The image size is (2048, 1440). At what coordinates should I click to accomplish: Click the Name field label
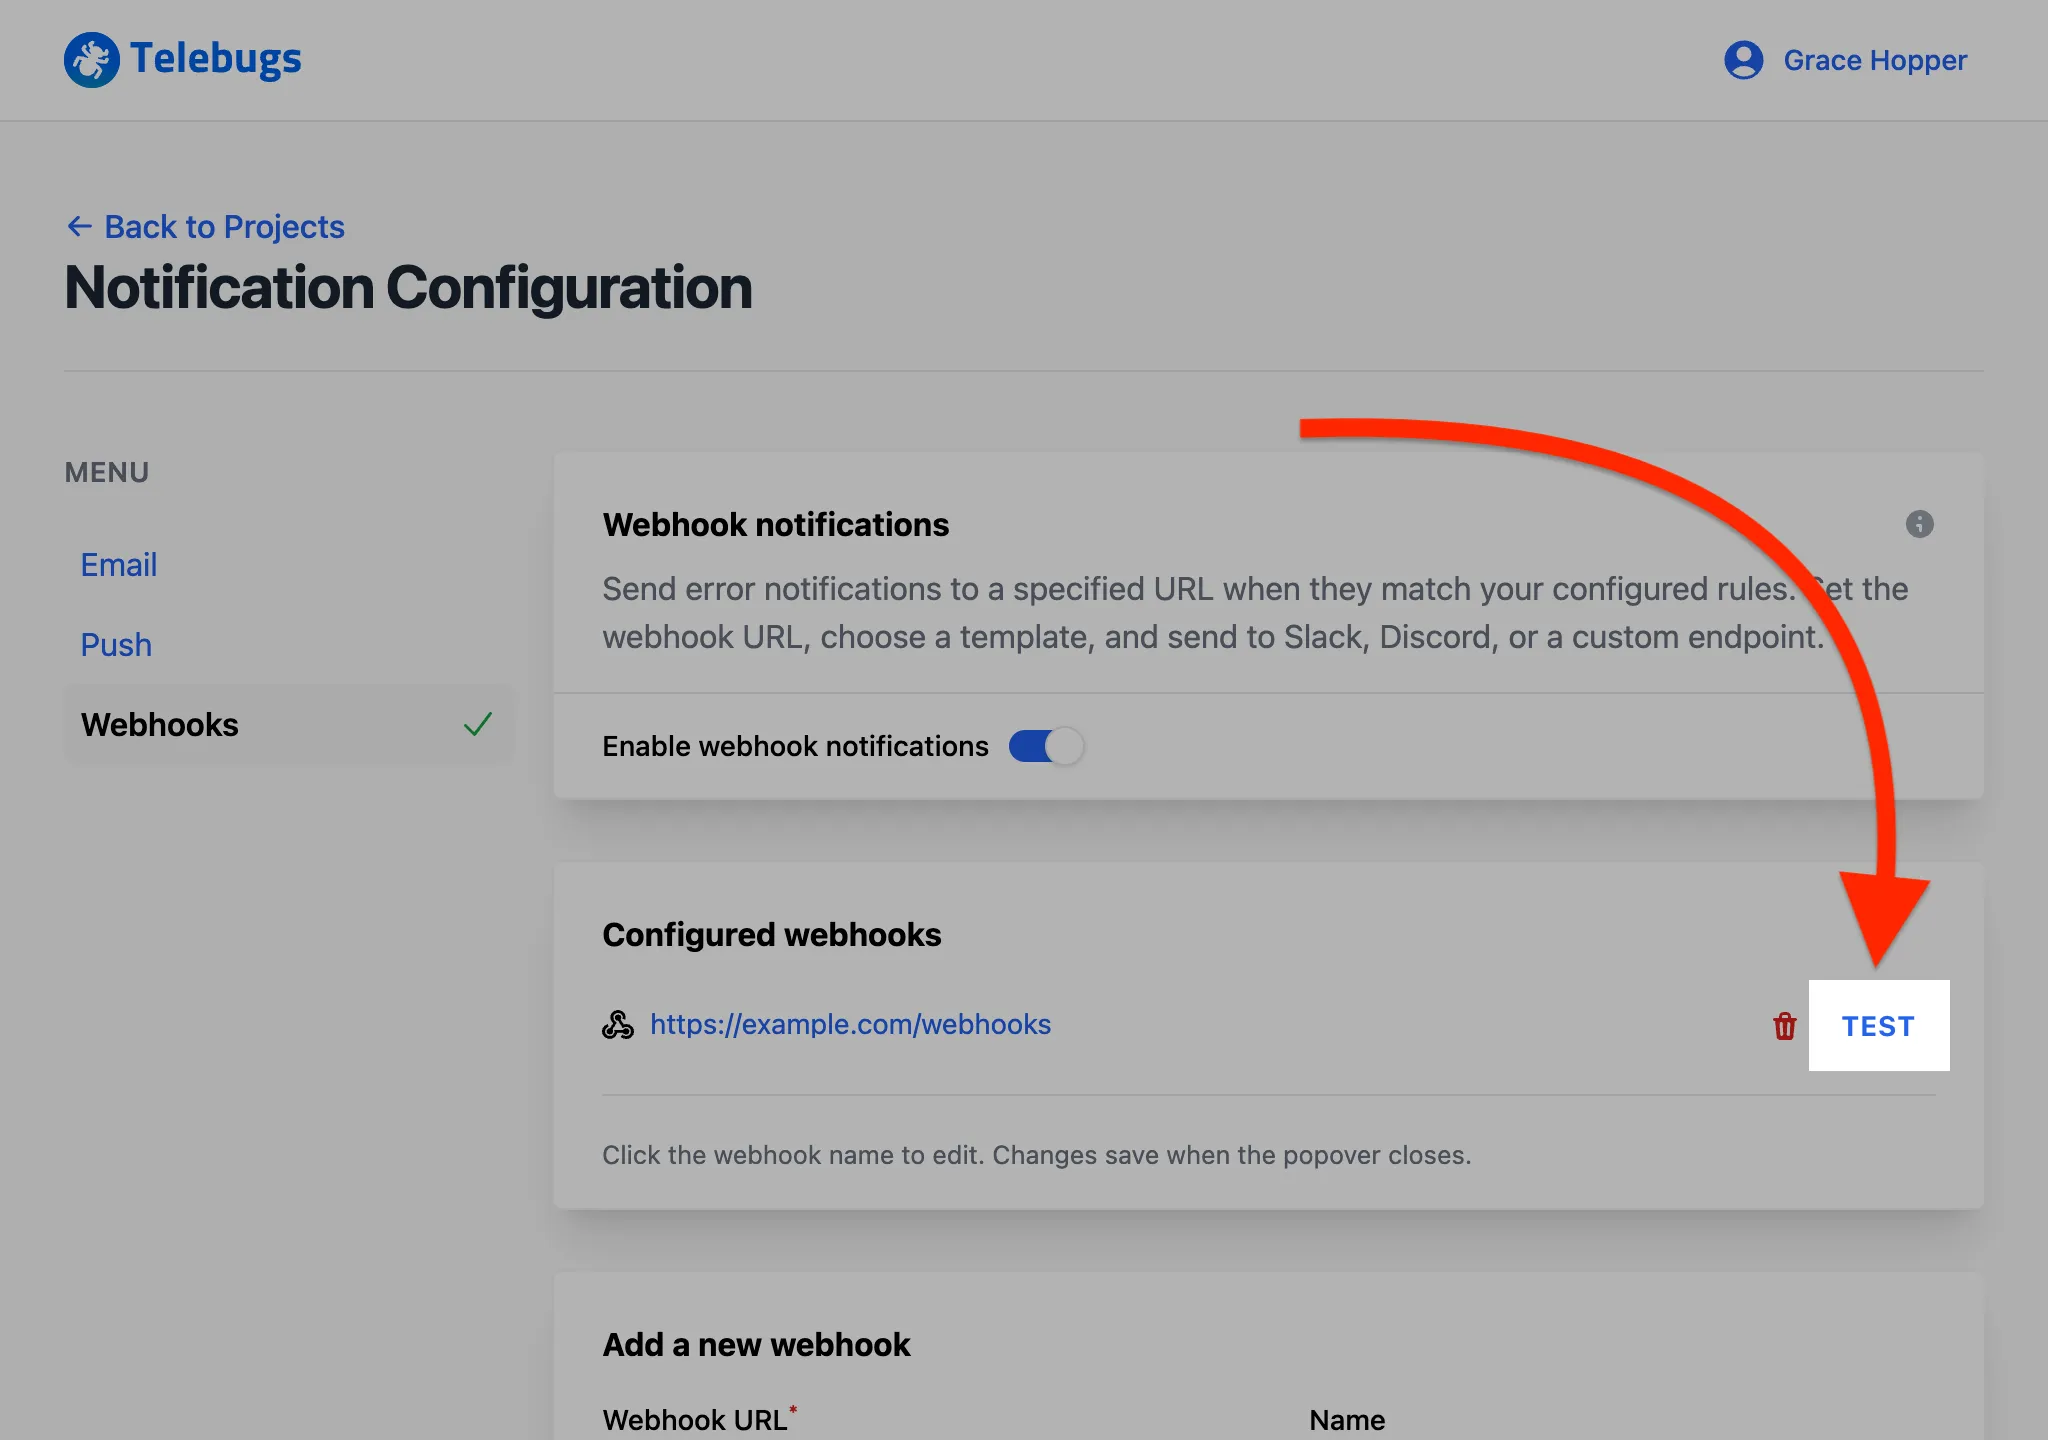(1347, 1420)
